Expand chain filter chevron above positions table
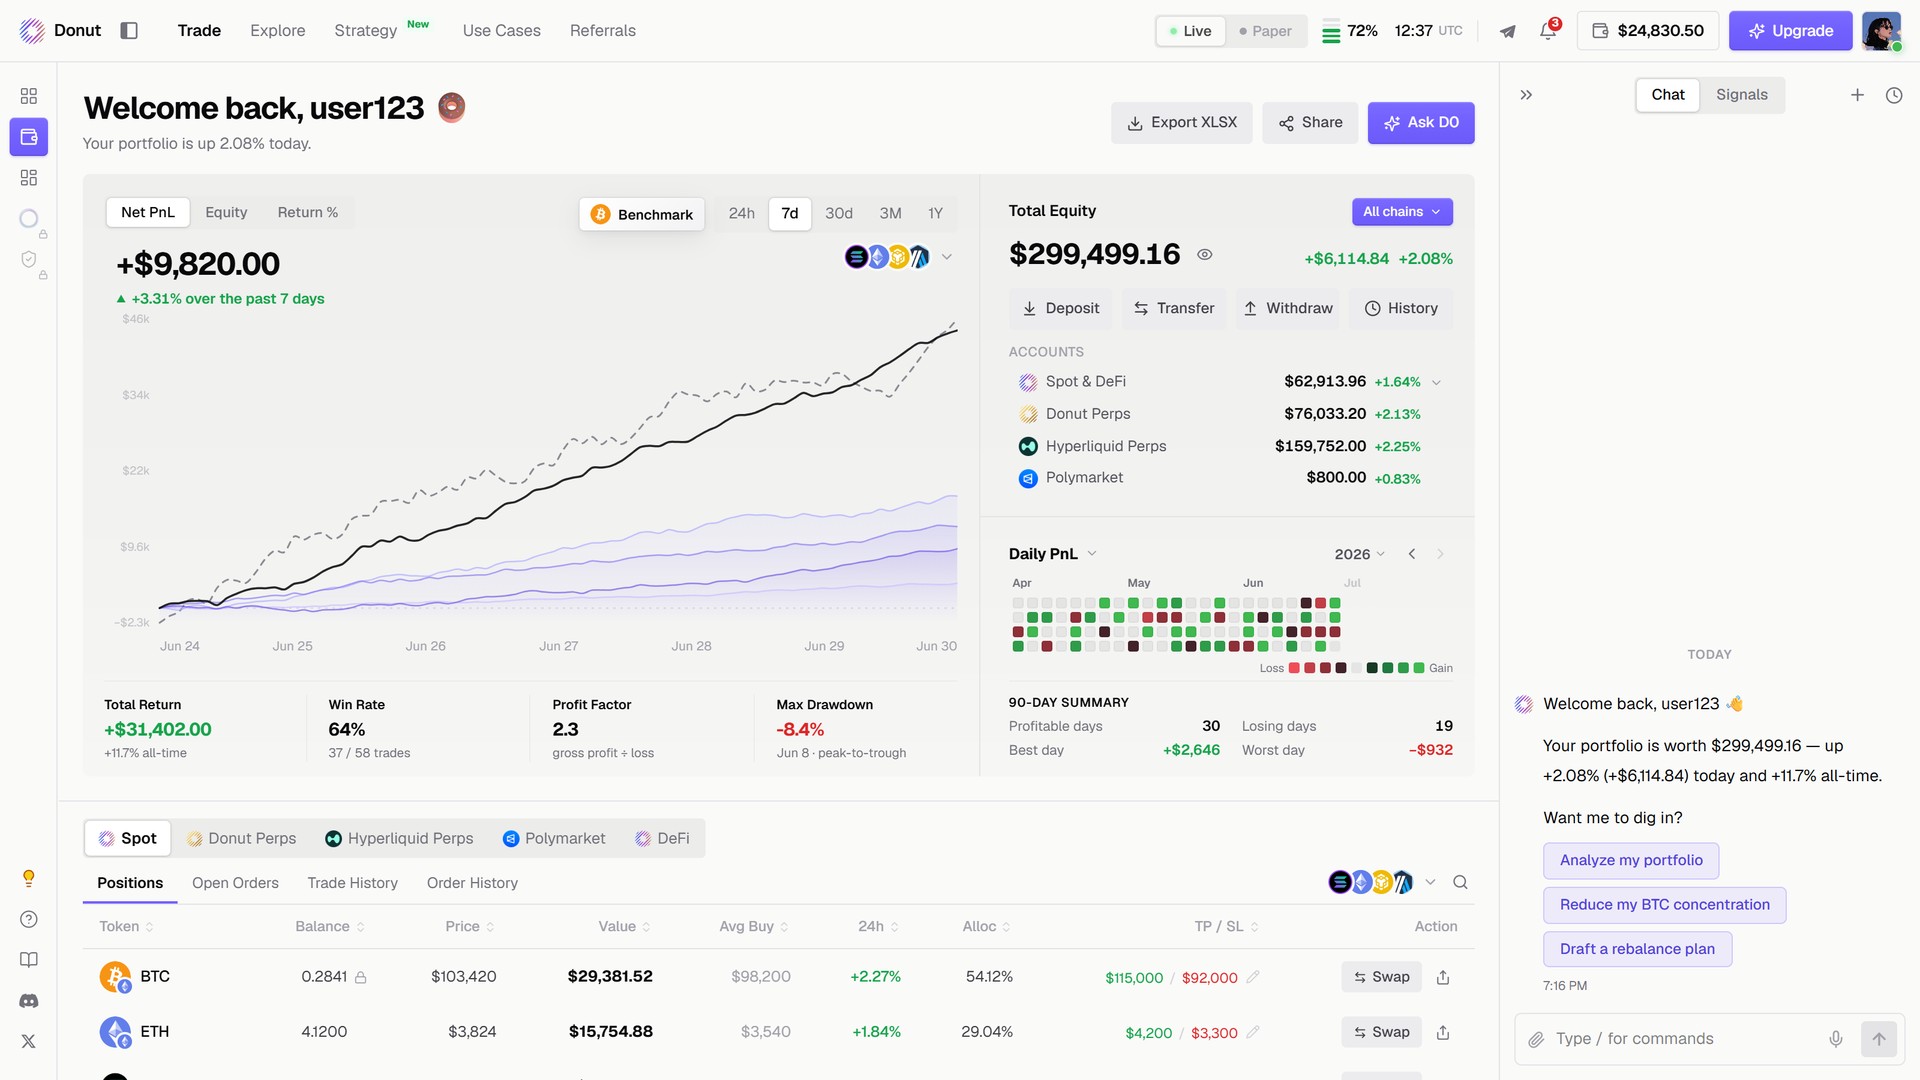The width and height of the screenshot is (1920, 1080). (1430, 882)
